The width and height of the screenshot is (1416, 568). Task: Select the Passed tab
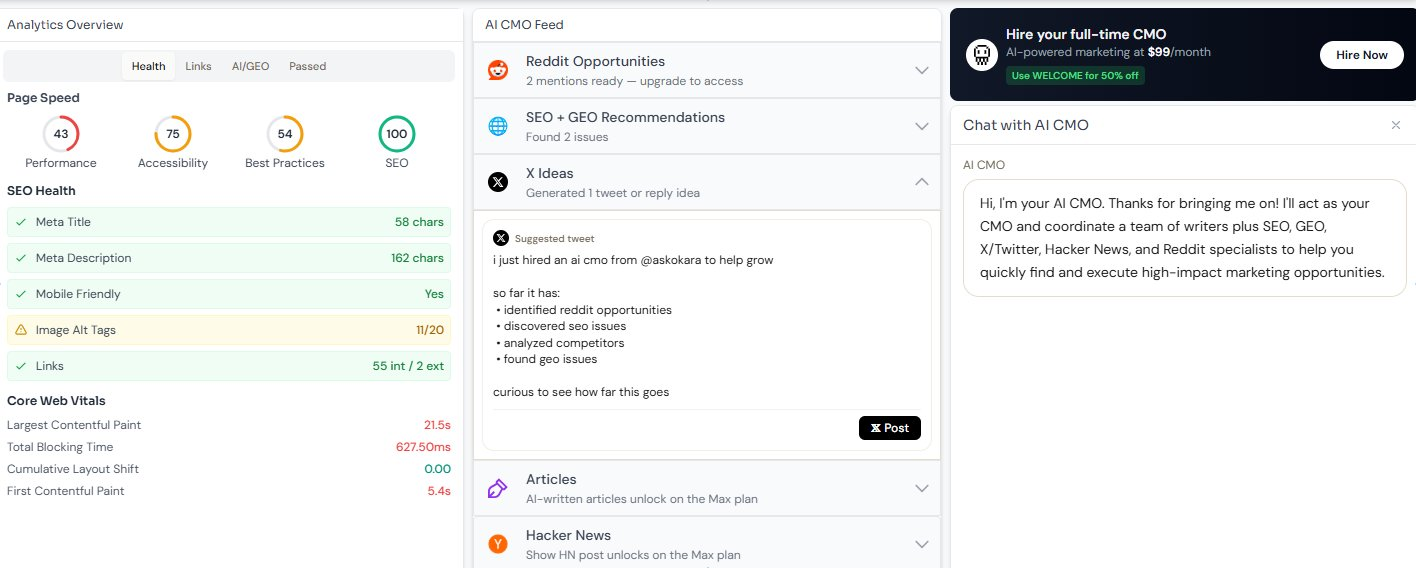[308, 66]
